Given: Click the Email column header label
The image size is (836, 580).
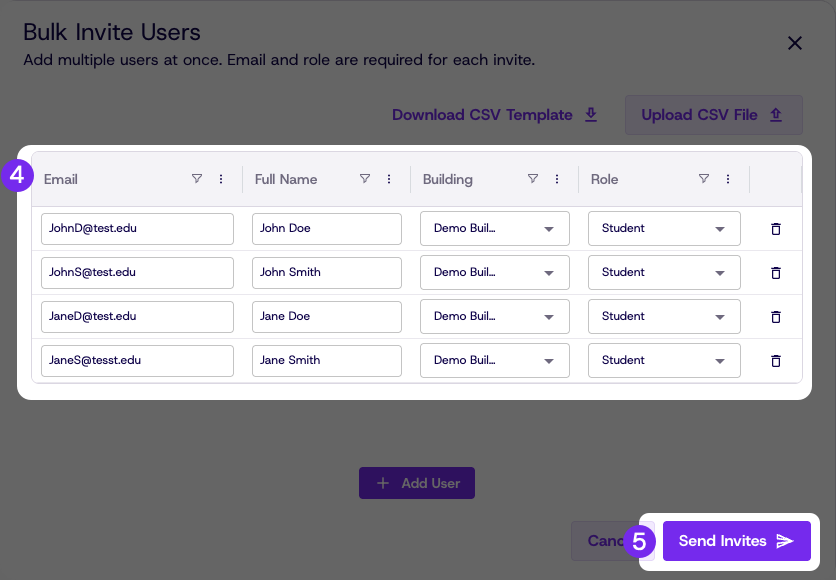Looking at the screenshot, I should click(61, 179).
